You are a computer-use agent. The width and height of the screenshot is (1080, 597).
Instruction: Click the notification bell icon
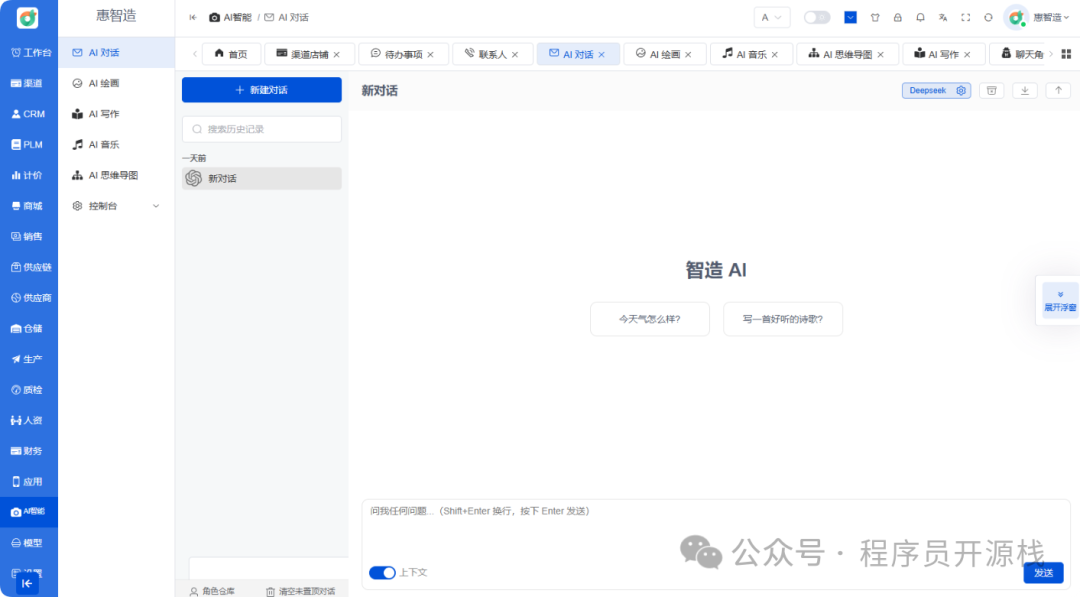pos(920,17)
